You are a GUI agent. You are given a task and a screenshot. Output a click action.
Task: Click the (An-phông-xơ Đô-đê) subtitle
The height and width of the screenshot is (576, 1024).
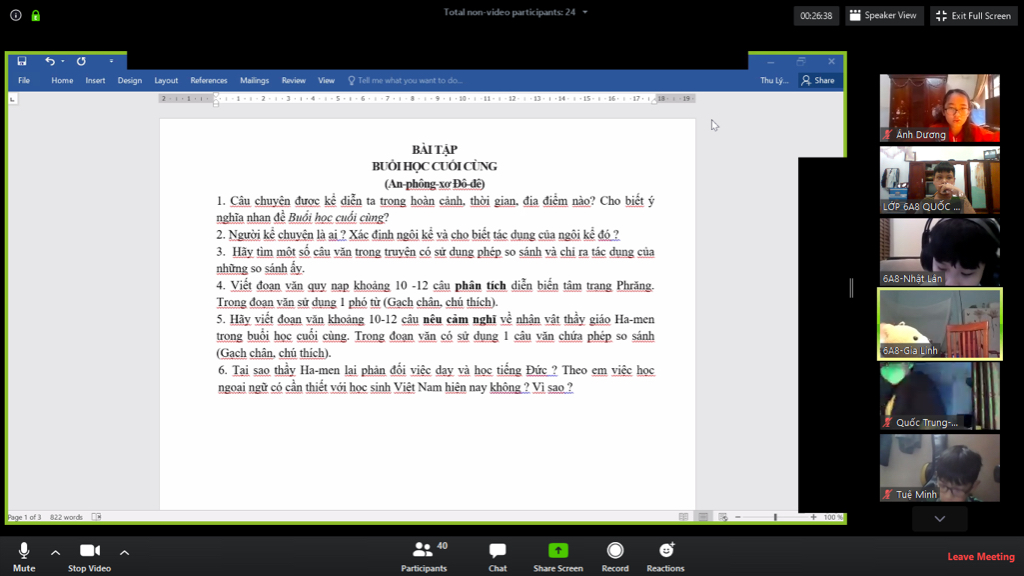[435, 184]
